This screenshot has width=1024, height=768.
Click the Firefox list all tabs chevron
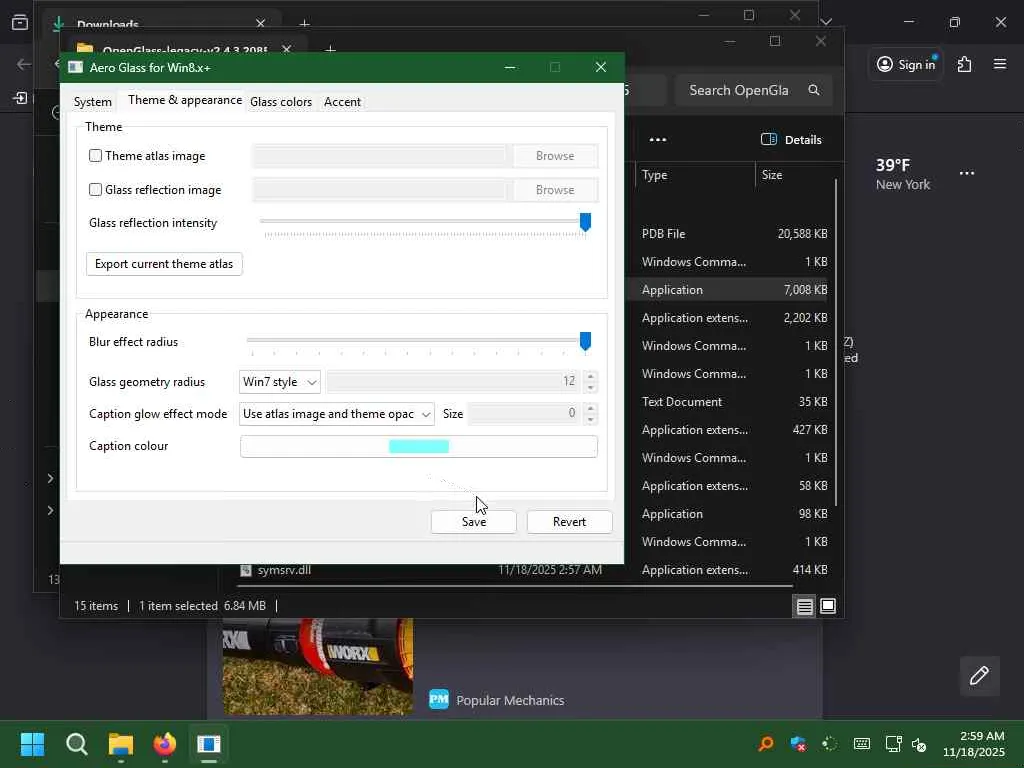[x=826, y=22]
